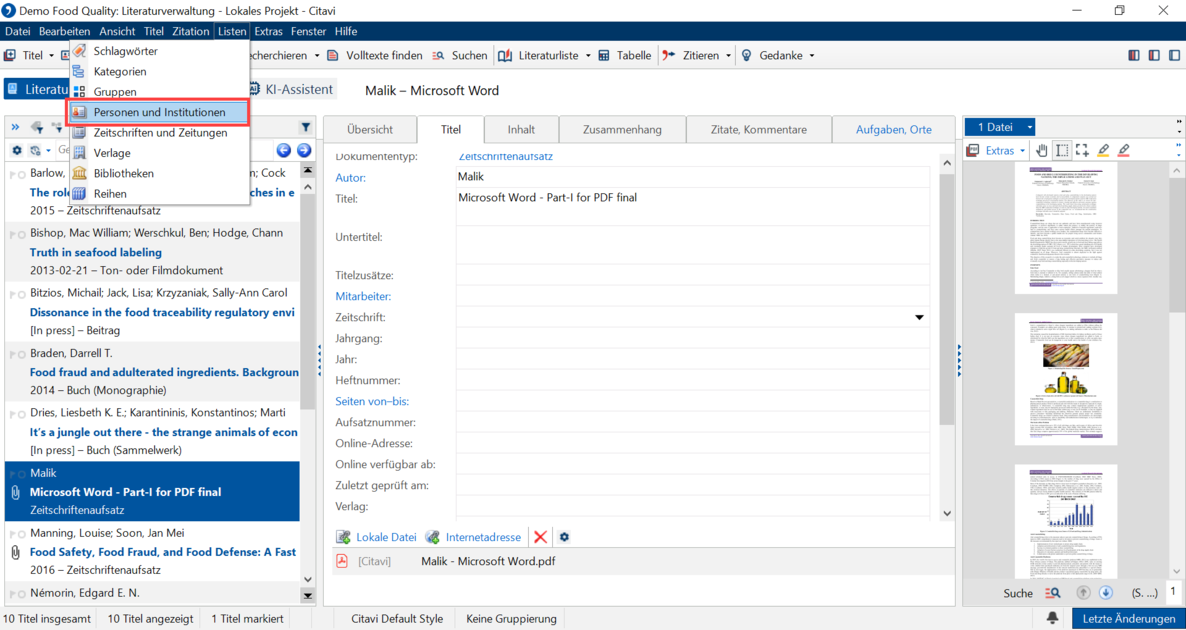Image resolution: width=1186 pixels, height=630 pixels.
Task: Select the Food fraud and adulterated ingredients entry
Action: (x=152, y=372)
